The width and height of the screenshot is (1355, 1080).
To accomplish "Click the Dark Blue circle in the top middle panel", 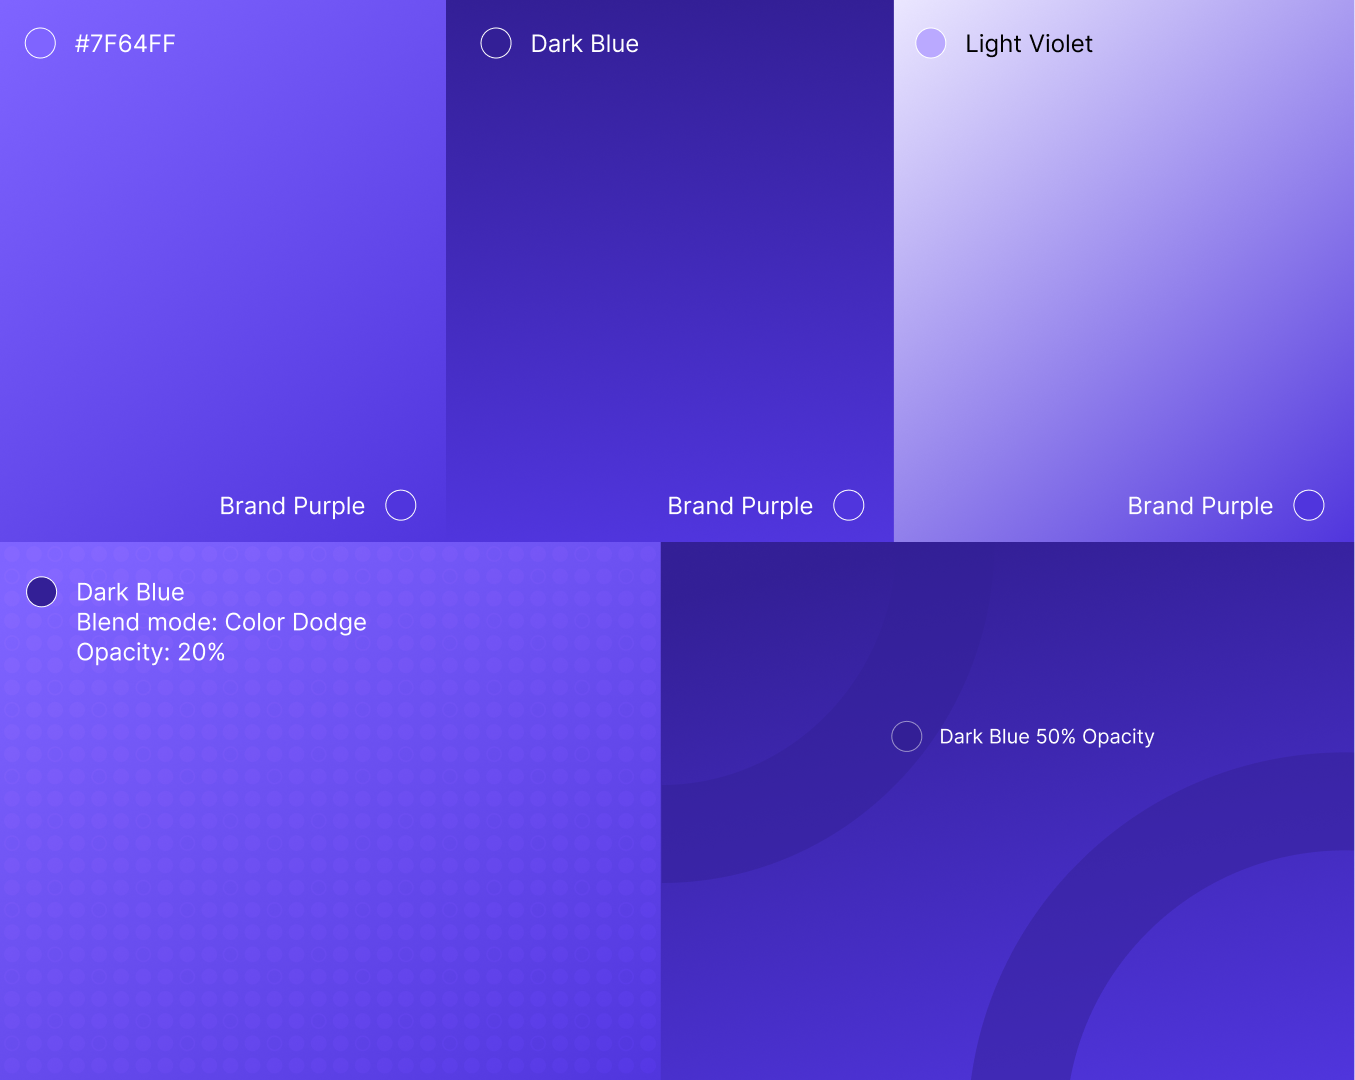I will 496,43.
